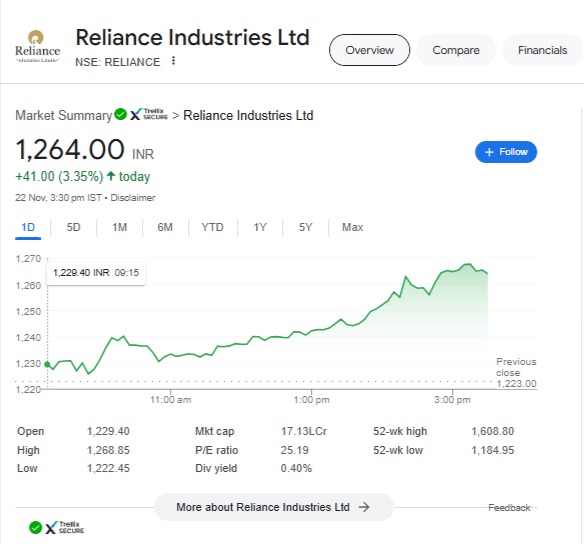Image resolution: width=584 pixels, height=544 pixels.
Task: Open the Financials tab
Action: tap(542, 50)
